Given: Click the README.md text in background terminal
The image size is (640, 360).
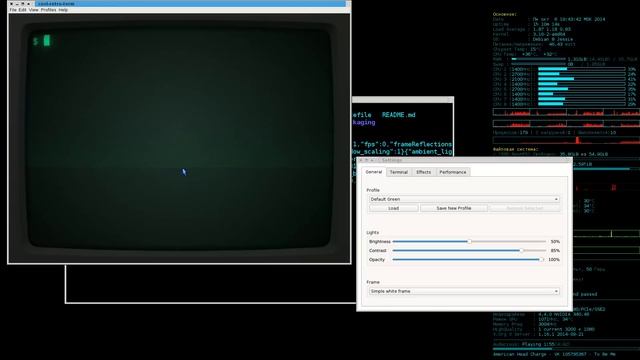Looking at the screenshot, I should (x=398, y=115).
